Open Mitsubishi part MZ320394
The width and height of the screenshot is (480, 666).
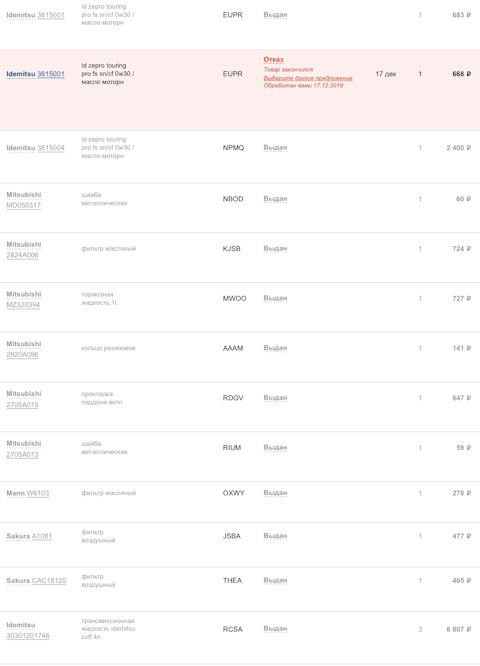(23, 305)
